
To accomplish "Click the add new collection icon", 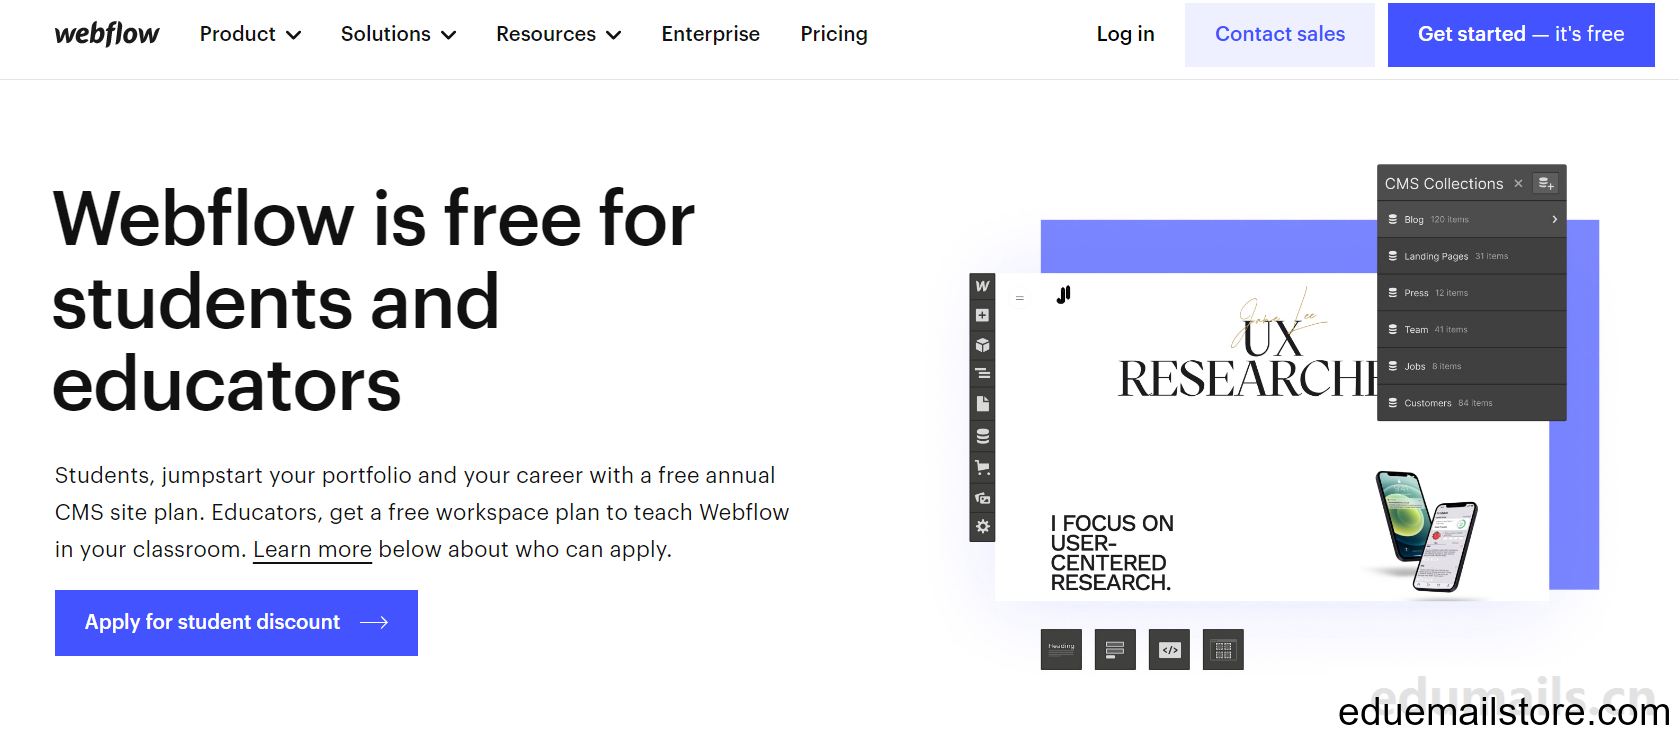I will click(x=1546, y=183).
